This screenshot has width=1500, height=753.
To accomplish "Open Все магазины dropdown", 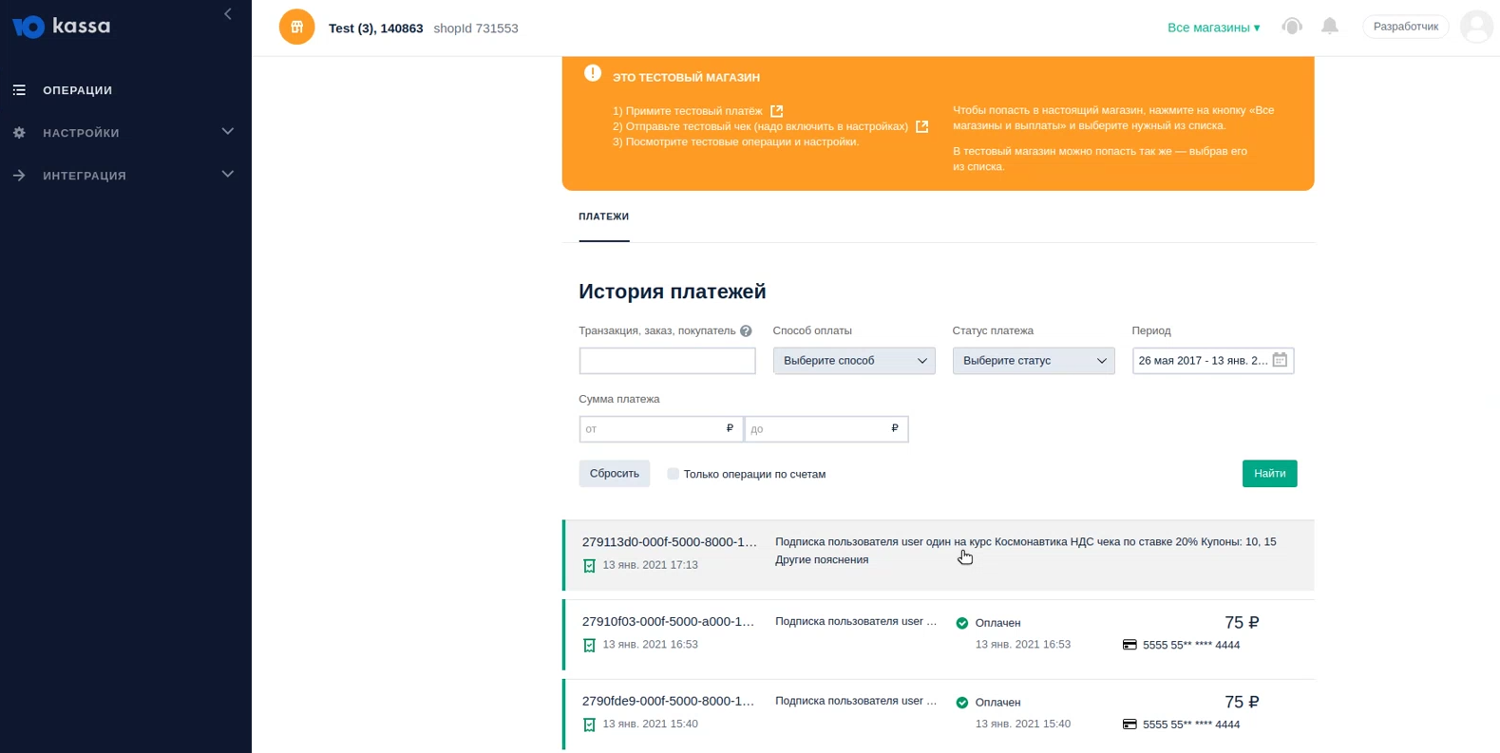I will [x=1213, y=28].
